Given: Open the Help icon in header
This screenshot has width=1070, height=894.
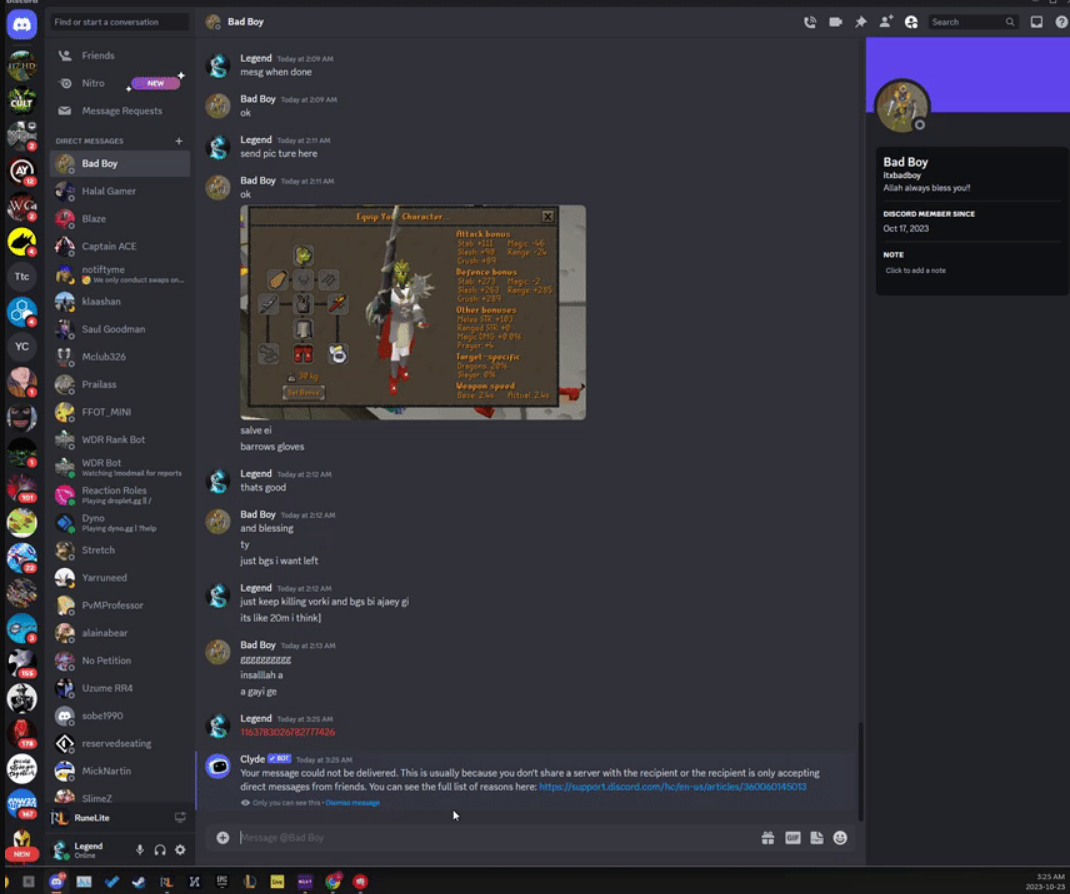Looking at the screenshot, I should (x=1061, y=22).
